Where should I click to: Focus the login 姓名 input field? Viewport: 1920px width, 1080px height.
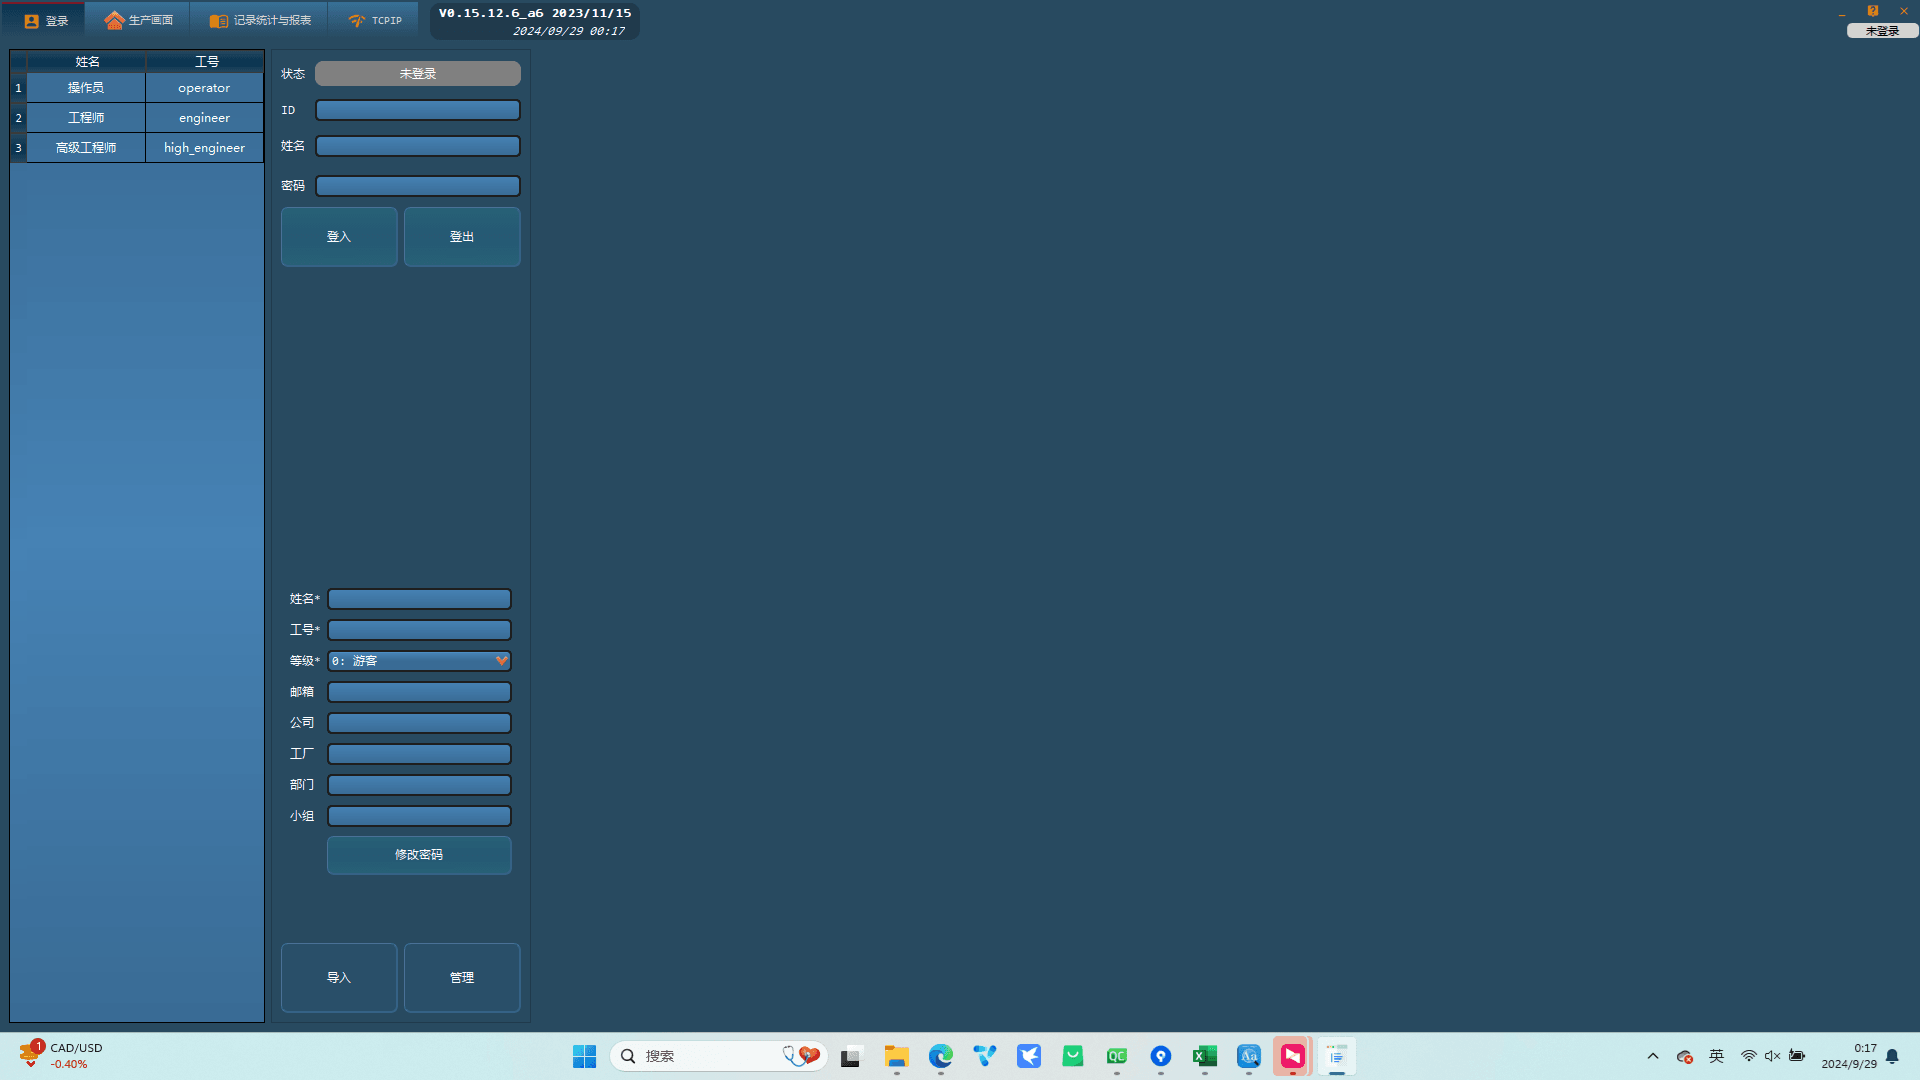point(418,146)
